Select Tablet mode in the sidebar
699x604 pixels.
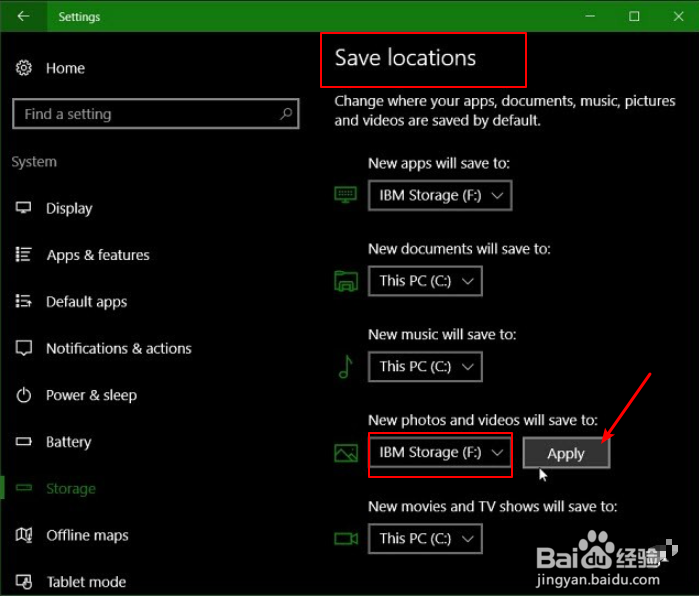86,582
